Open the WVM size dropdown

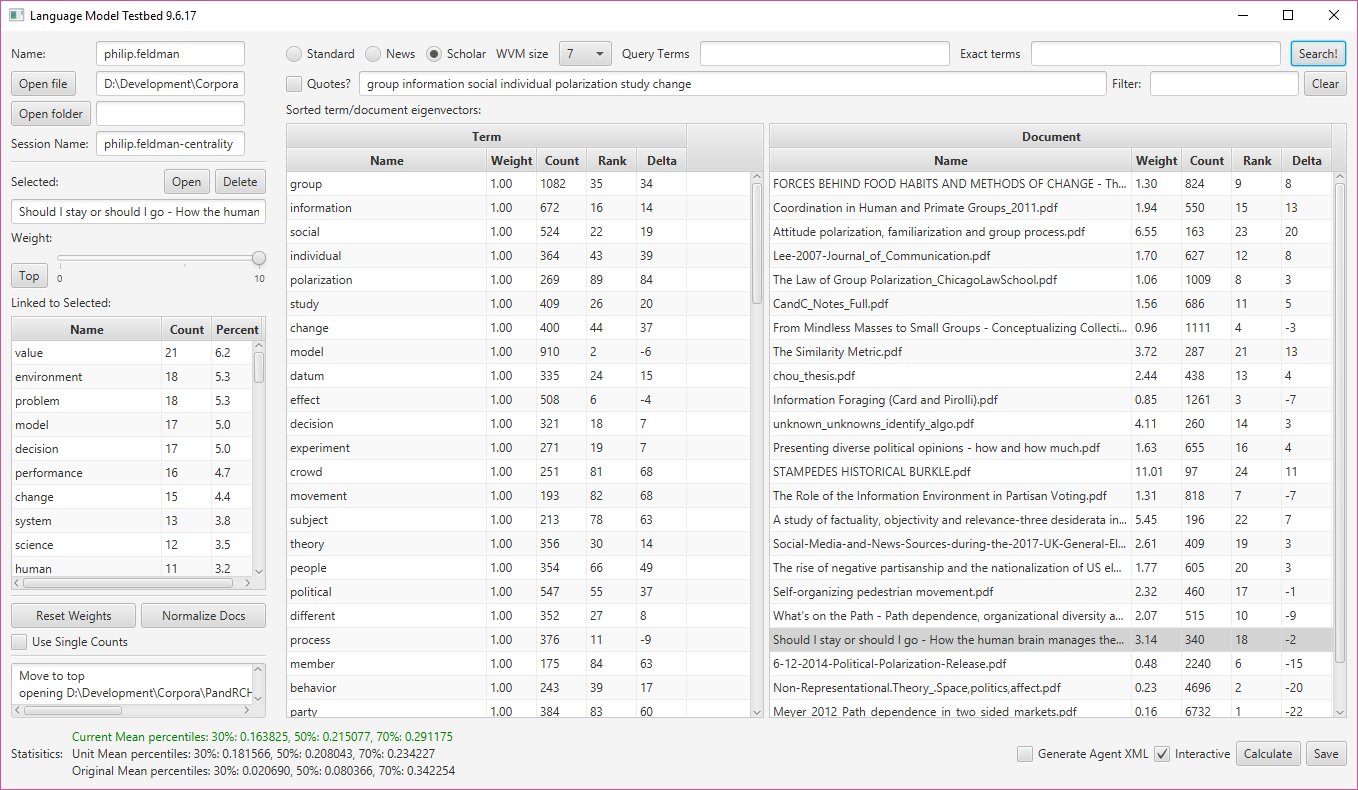pyautogui.click(x=585, y=54)
